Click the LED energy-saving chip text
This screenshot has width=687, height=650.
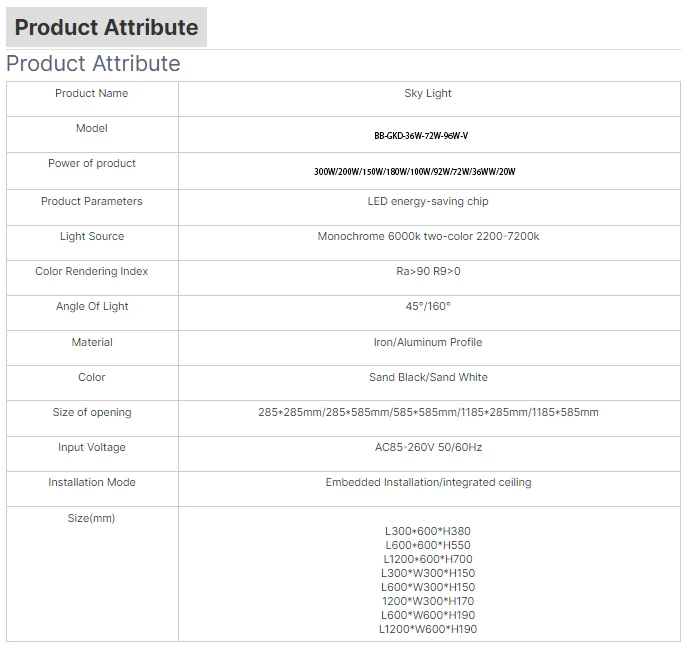428,202
